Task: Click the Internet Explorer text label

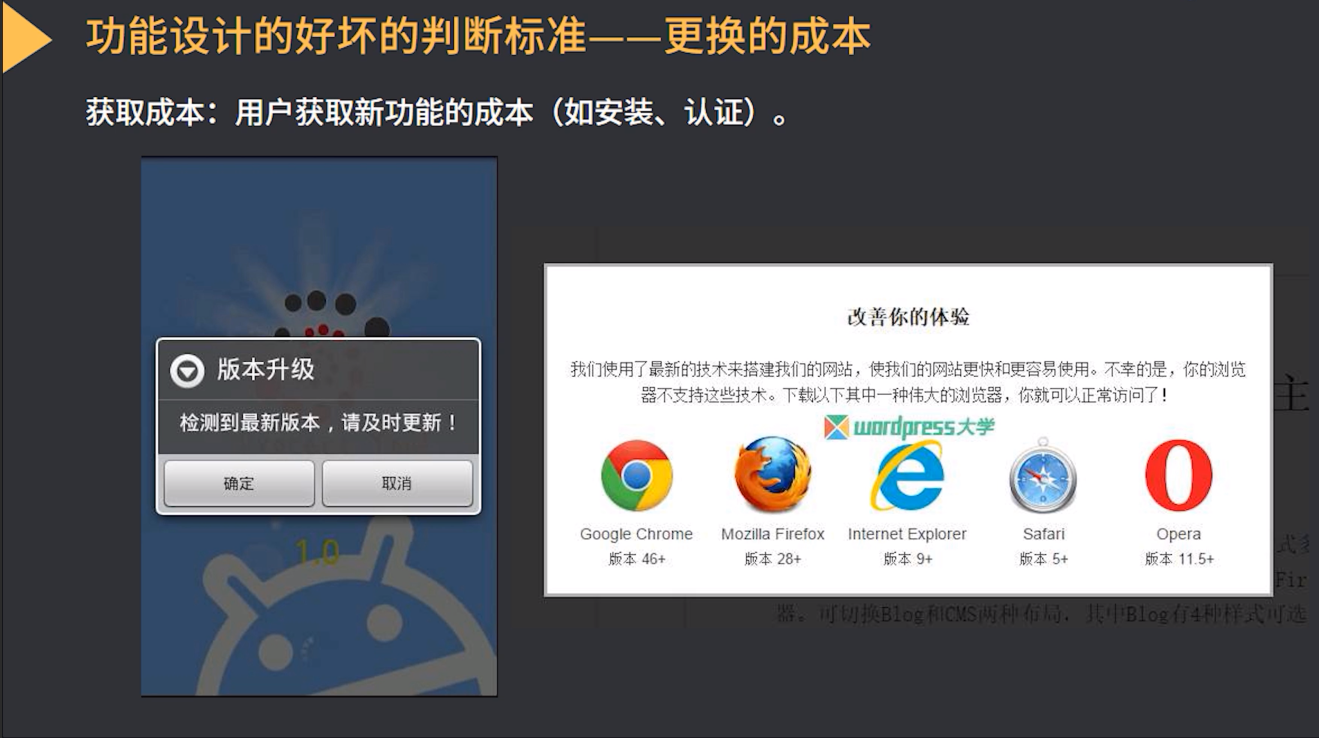Action: coord(907,534)
